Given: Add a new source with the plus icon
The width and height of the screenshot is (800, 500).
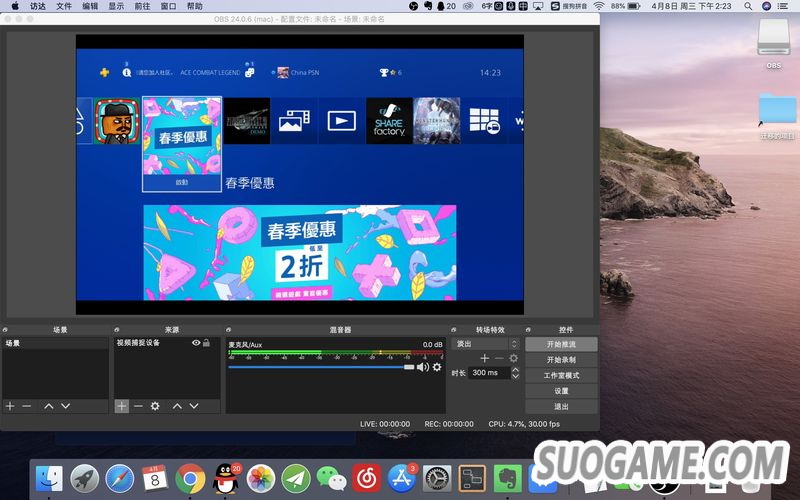Looking at the screenshot, I should point(121,406).
